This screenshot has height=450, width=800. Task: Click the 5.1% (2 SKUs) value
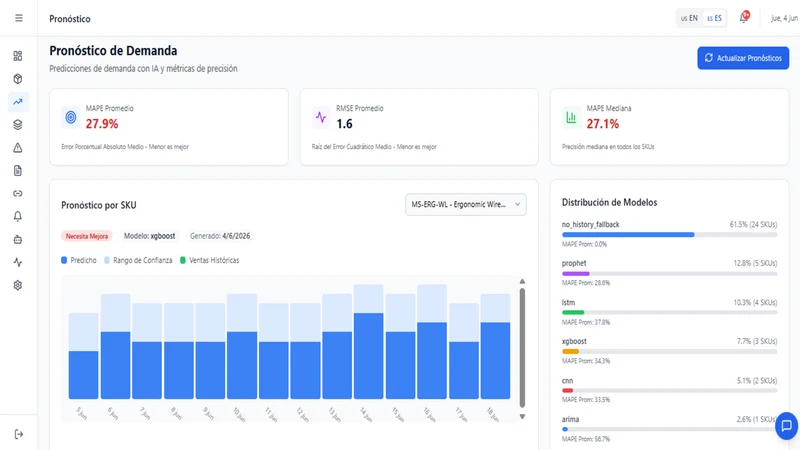coord(757,381)
